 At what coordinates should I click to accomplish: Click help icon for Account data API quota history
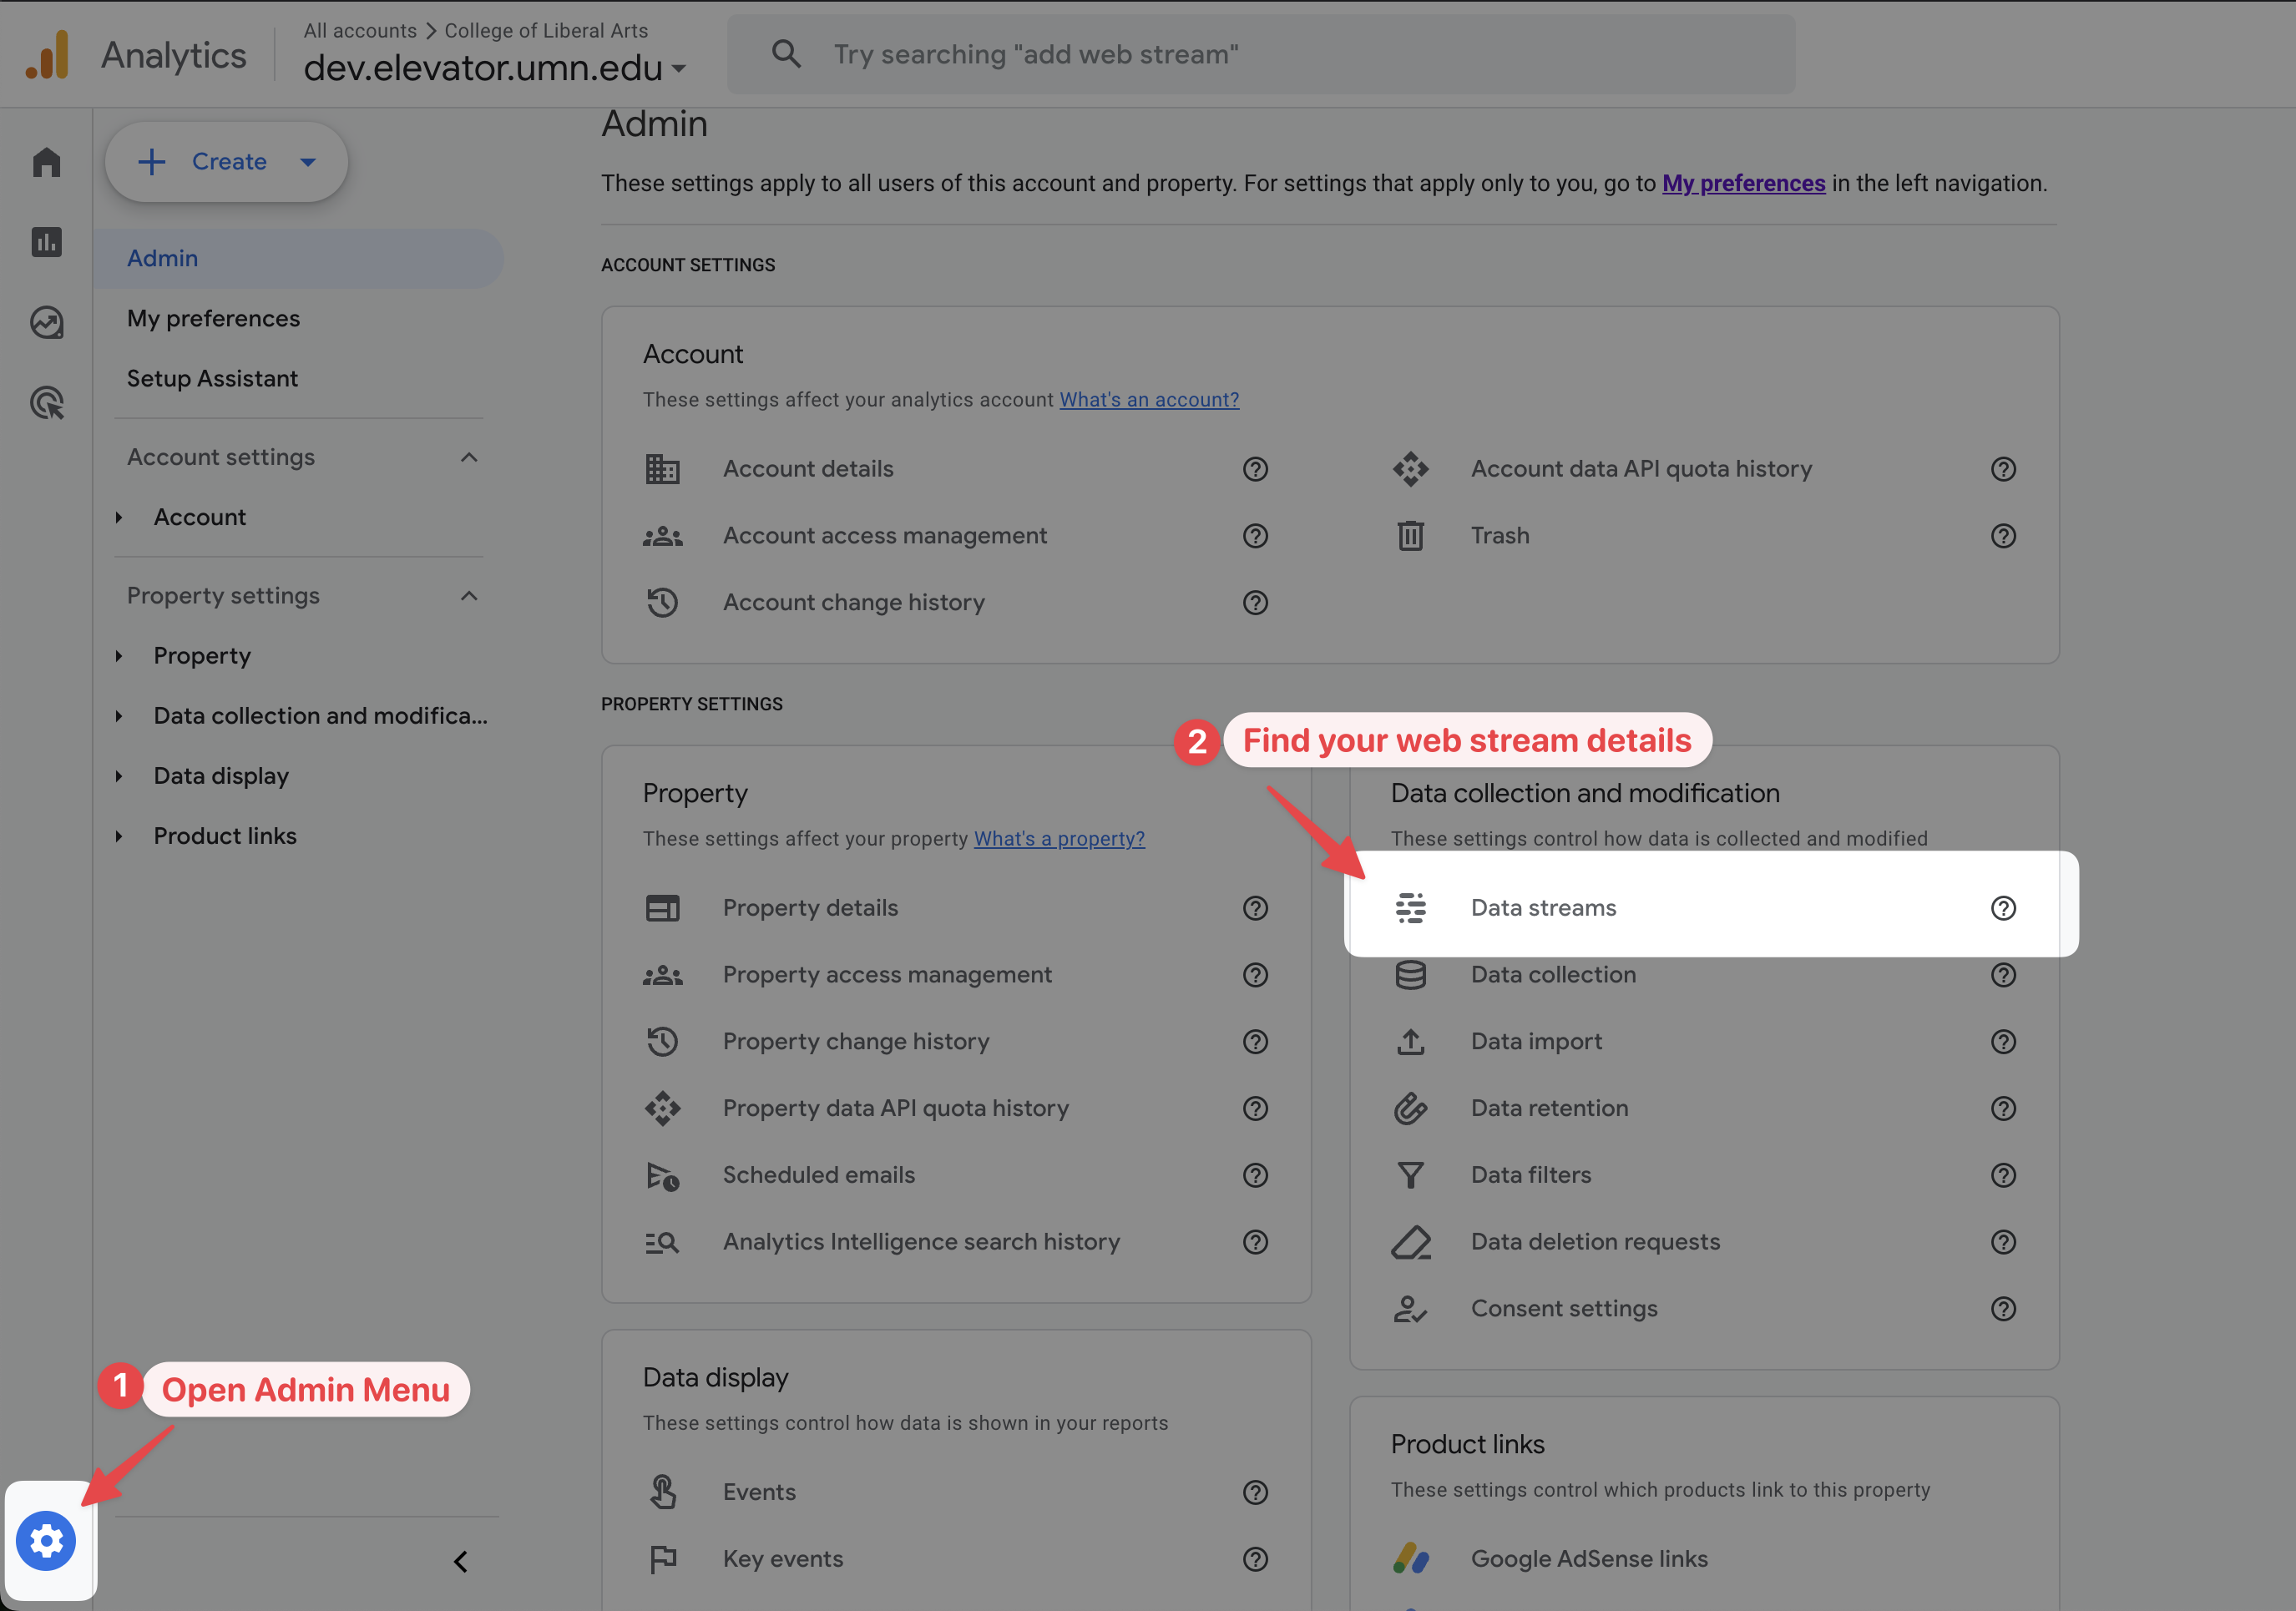point(2003,469)
